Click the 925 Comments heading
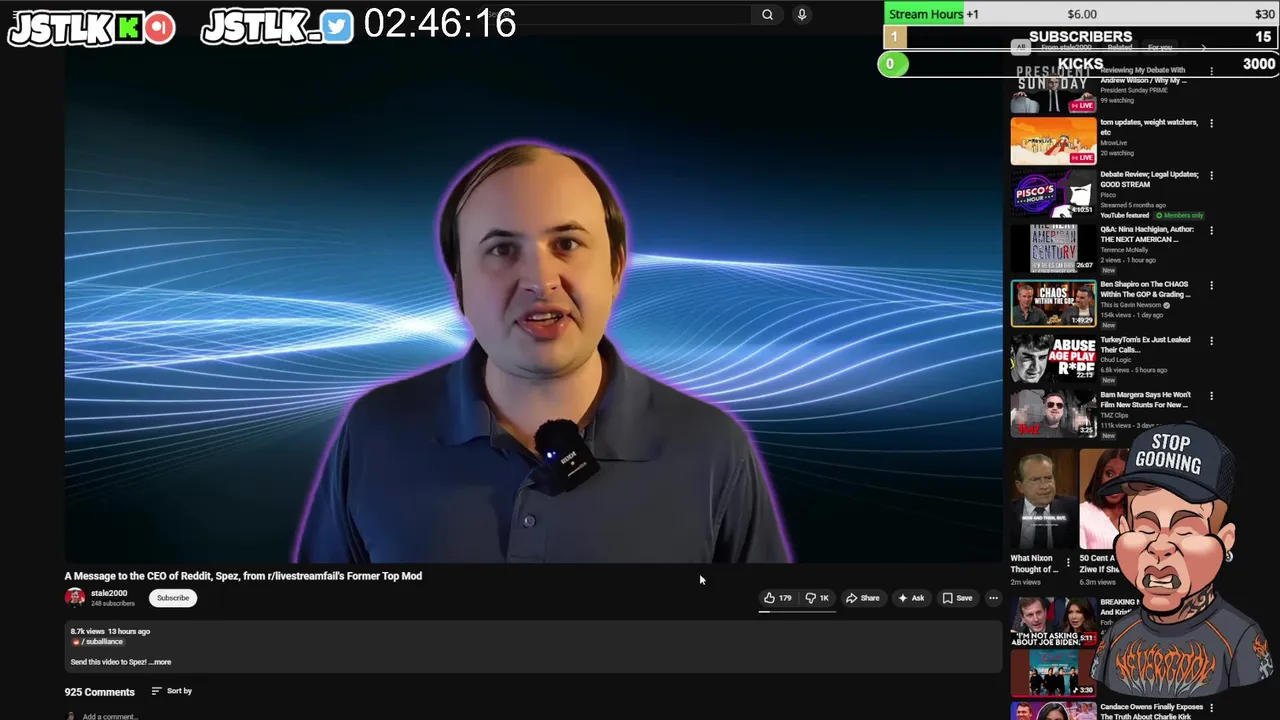Image resolution: width=1280 pixels, height=720 pixels. click(99, 692)
